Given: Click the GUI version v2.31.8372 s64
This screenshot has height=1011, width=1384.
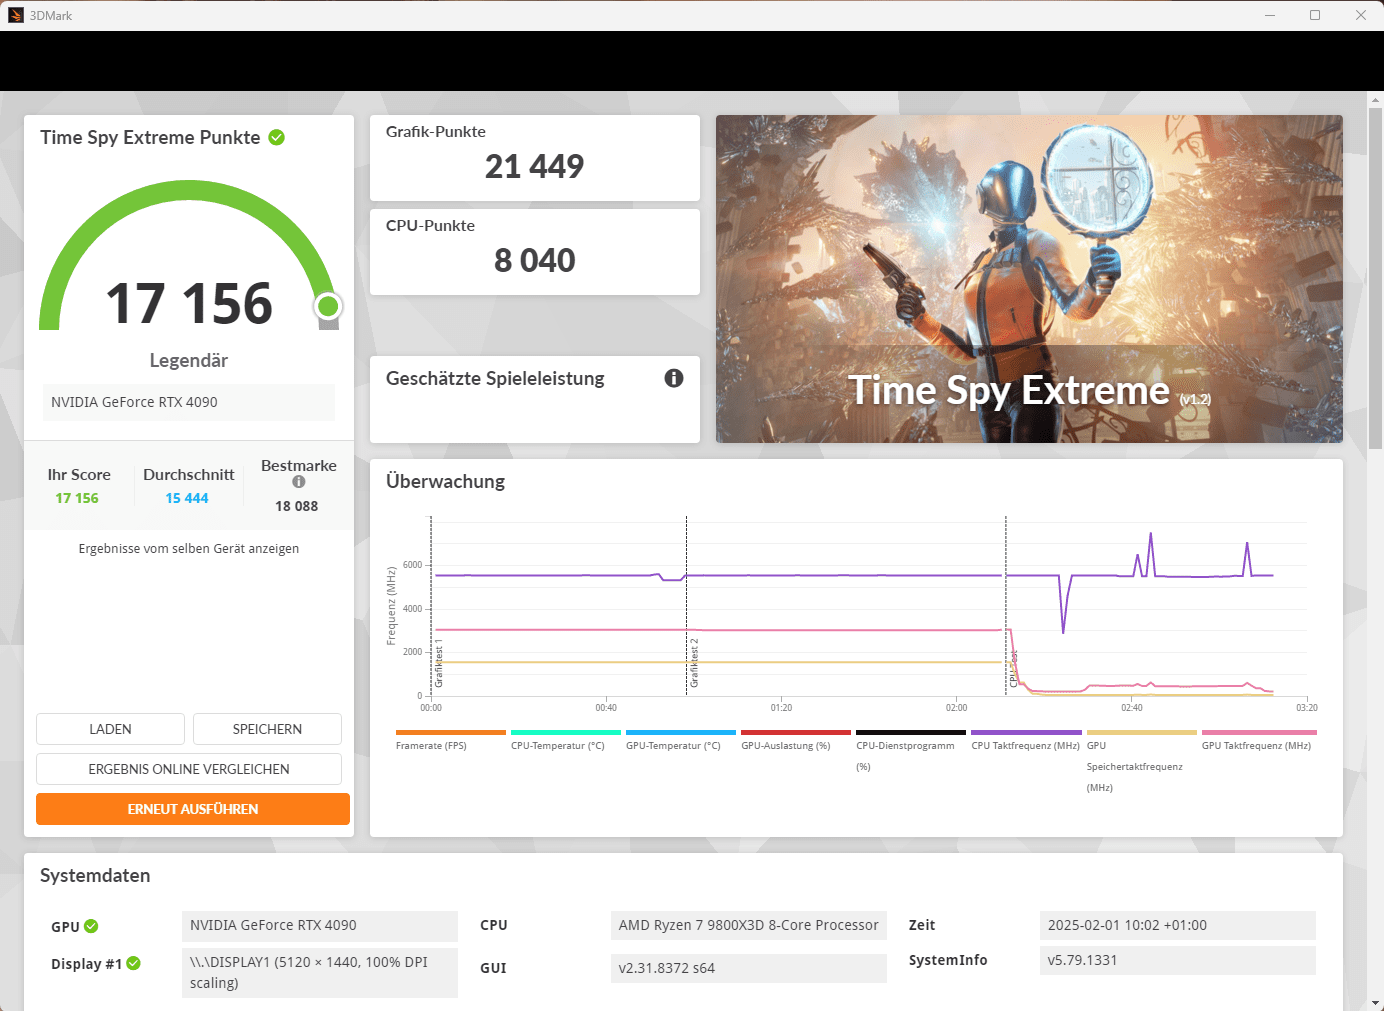Looking at the screenshot, I should tap(749, 968).
